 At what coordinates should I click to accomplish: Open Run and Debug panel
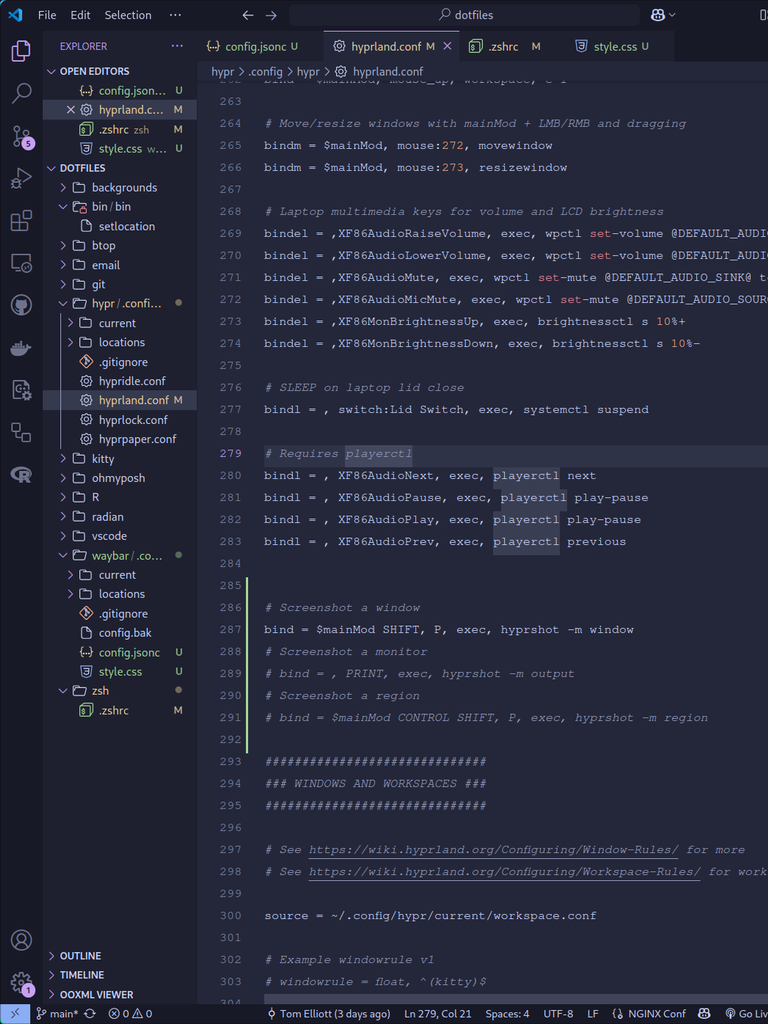click(x=21, y=179)
